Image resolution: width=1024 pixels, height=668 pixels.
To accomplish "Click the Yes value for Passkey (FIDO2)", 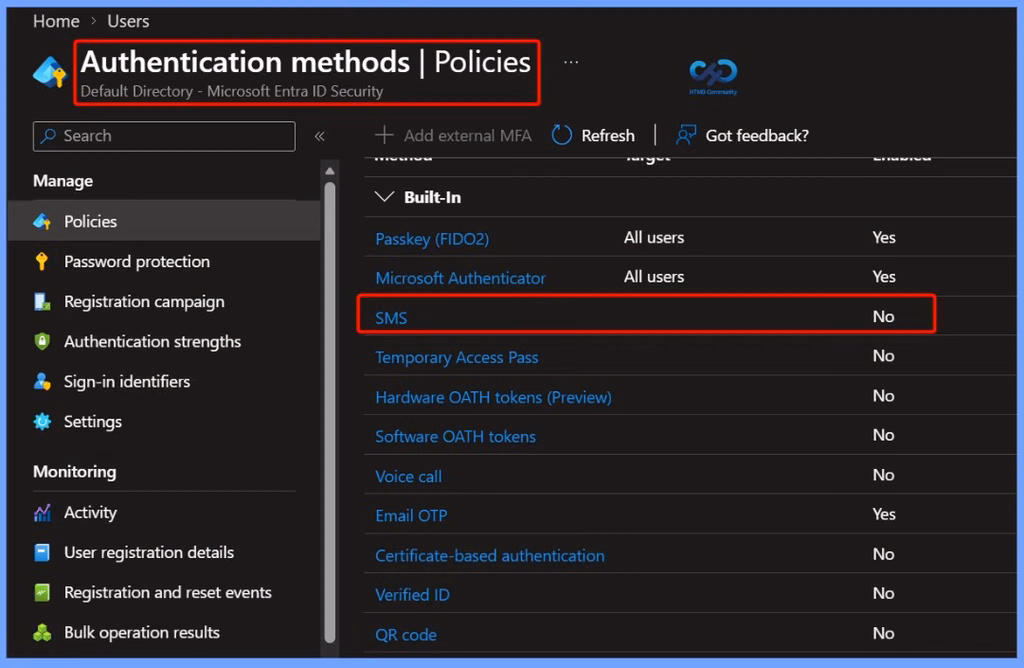I will tap(884, 238).
